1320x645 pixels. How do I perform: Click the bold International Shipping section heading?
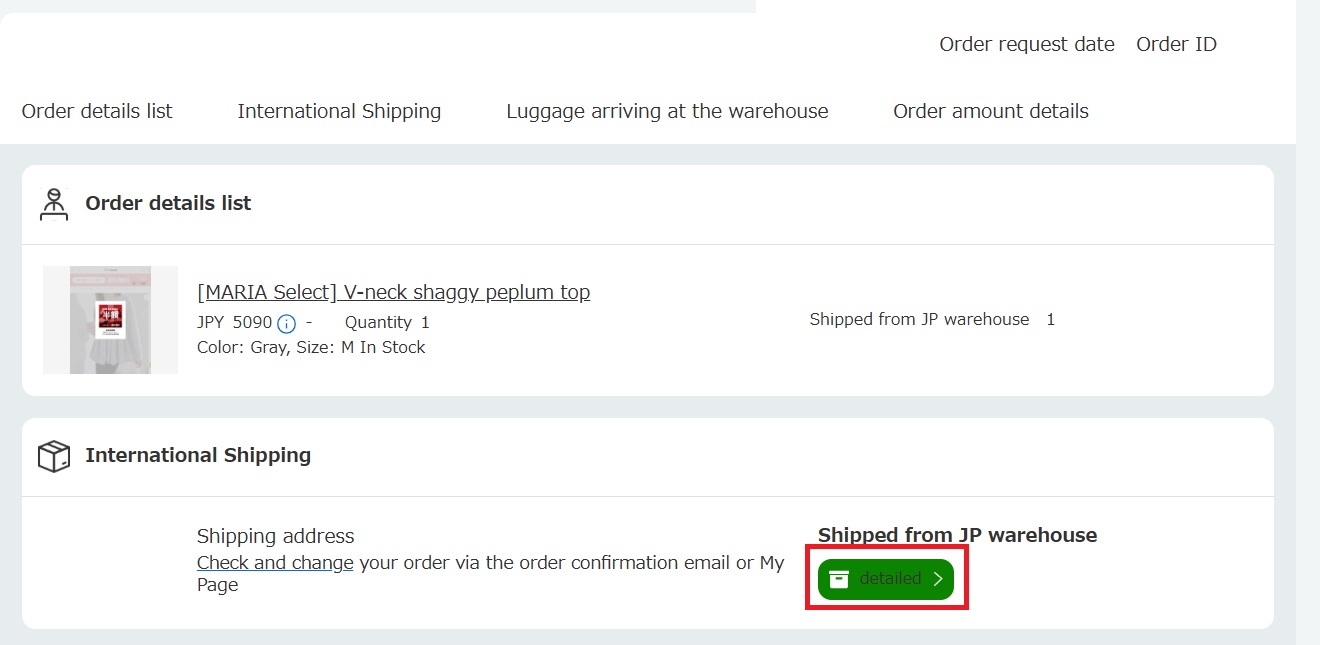pyautogui.click(x=198, y=455)
